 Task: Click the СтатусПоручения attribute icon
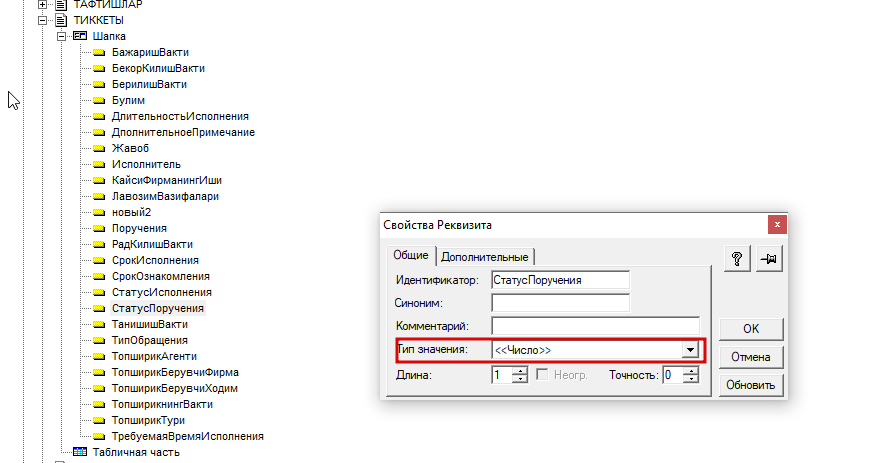point(99,308)
